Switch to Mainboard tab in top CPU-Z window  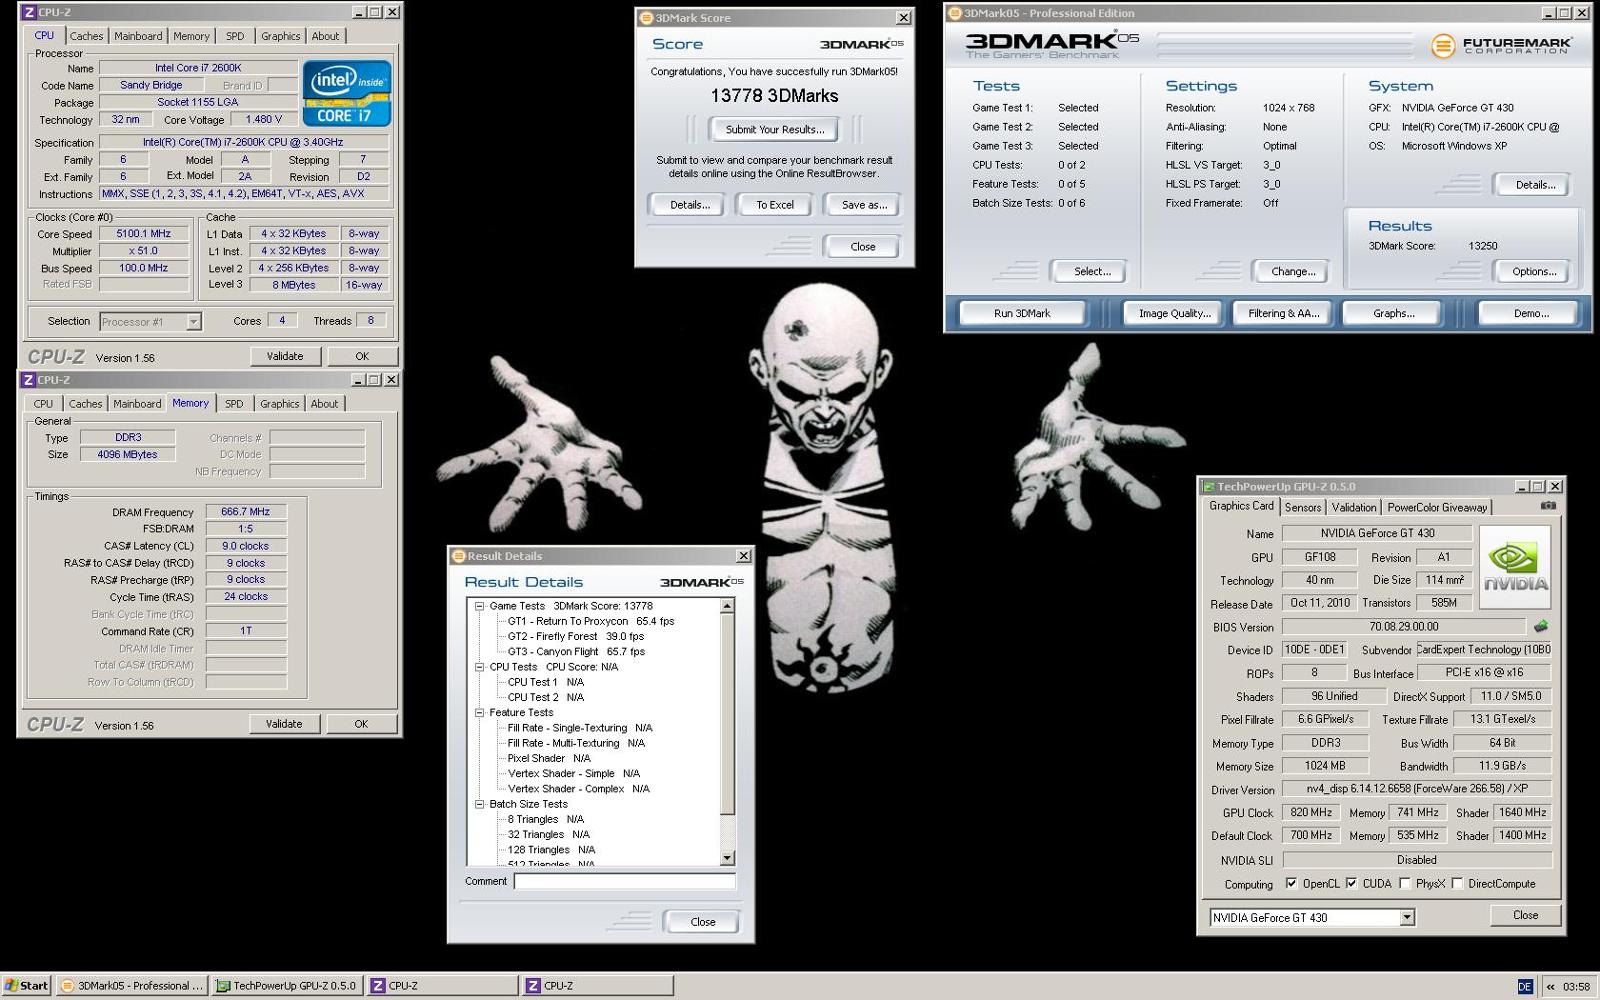pos(138,36)
